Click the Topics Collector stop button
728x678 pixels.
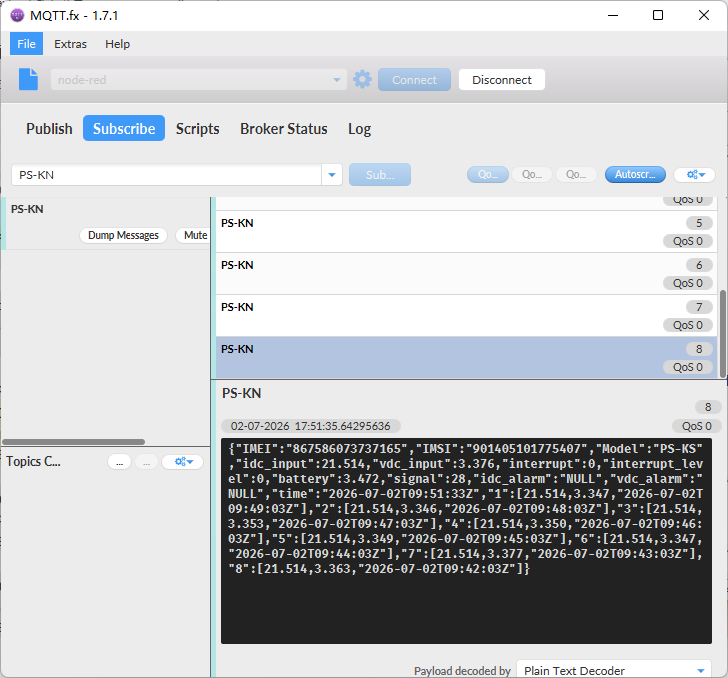pyautogui.click(x=146, y=462)
